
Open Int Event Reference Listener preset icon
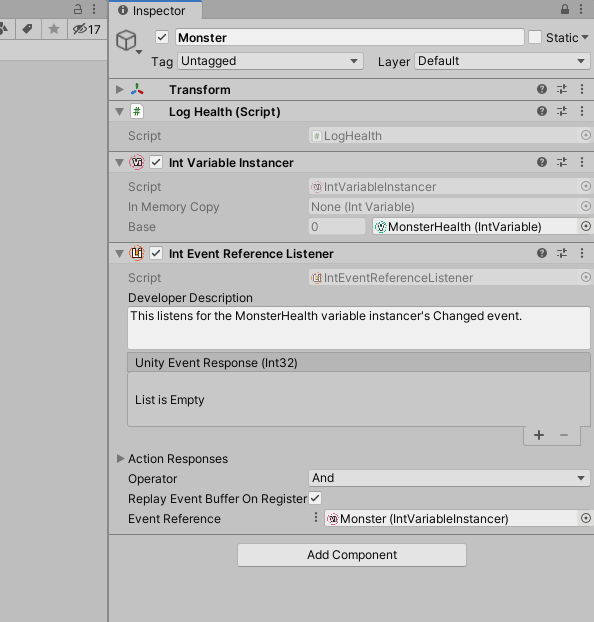[x=562, y=253]
